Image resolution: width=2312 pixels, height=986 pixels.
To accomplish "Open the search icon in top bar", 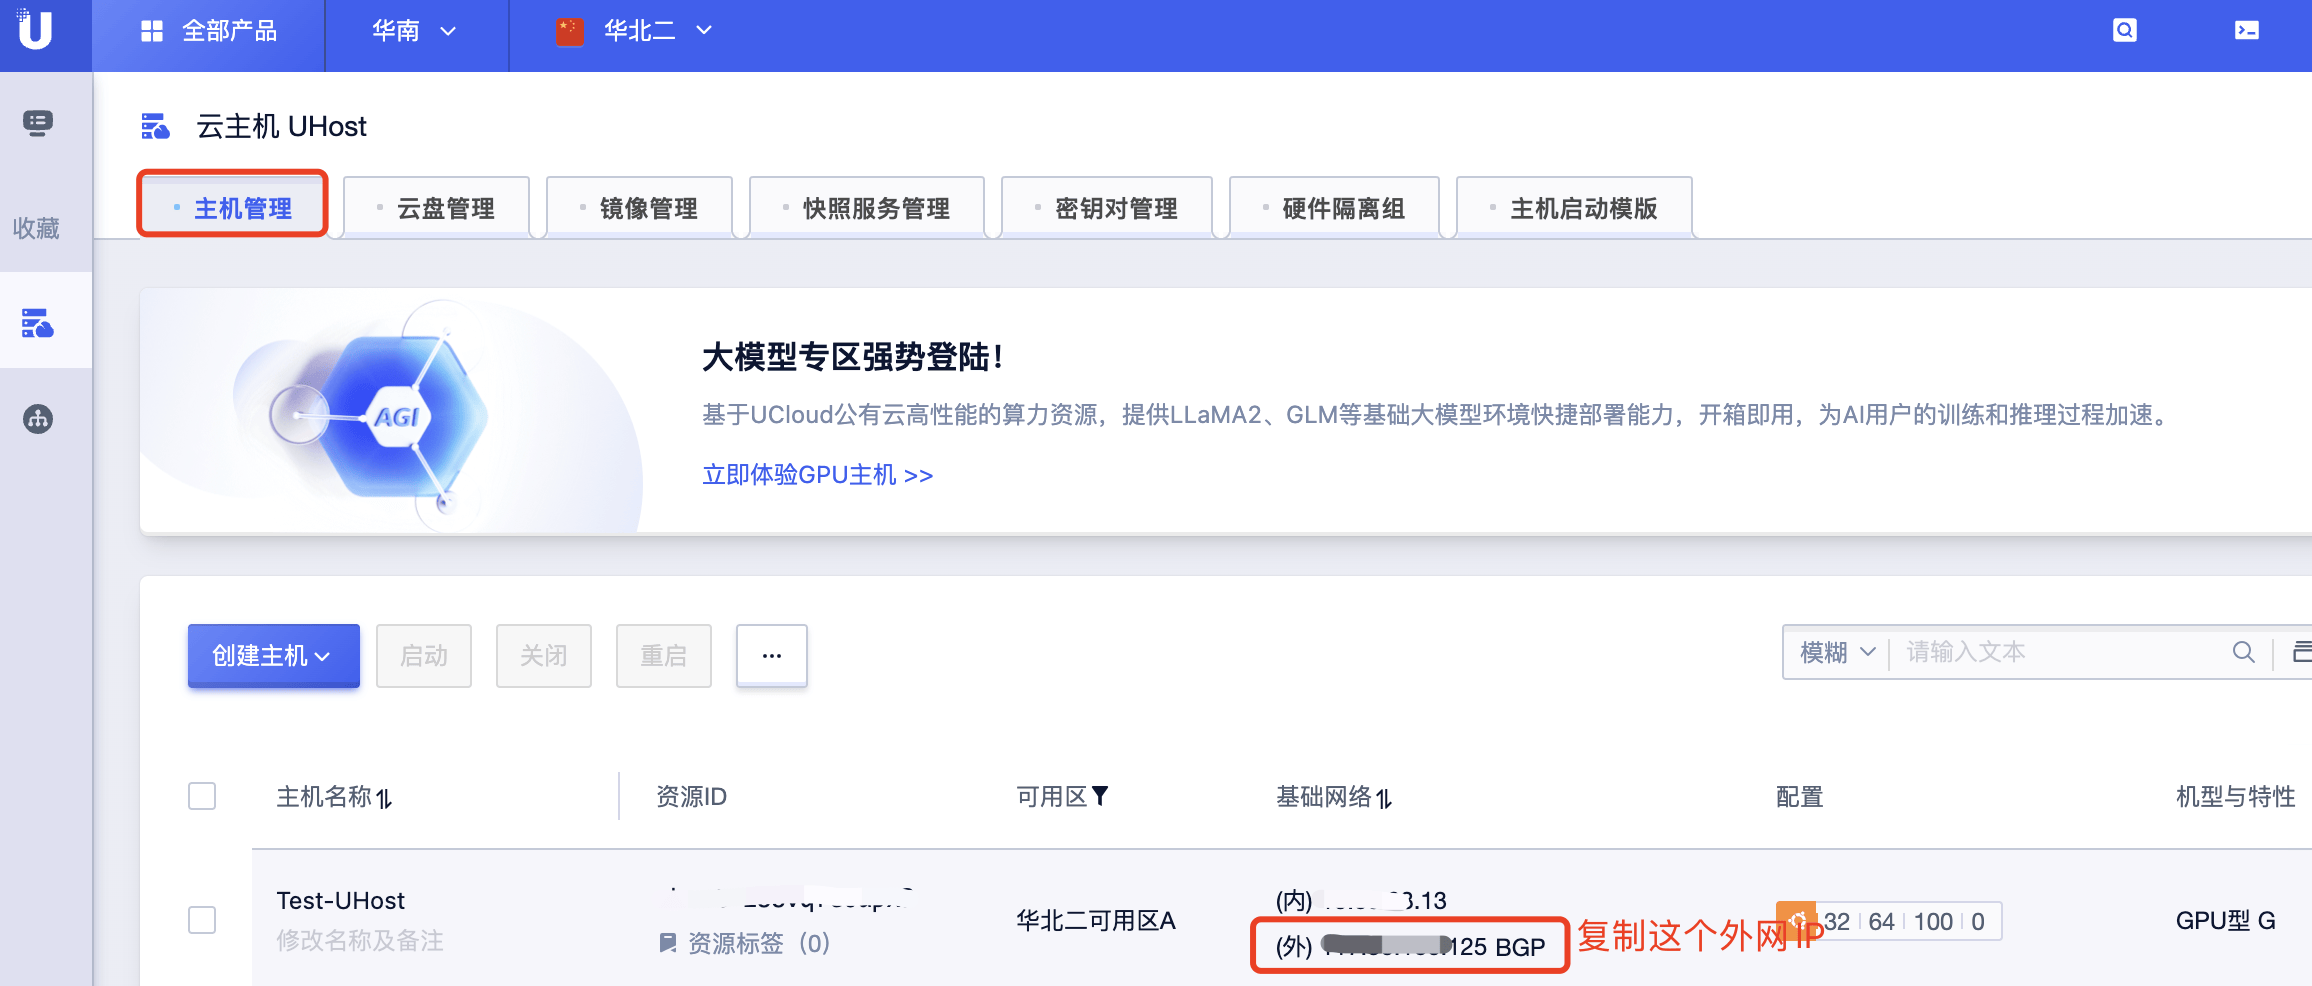I will pyautogui.click(x=2125, y=31).
